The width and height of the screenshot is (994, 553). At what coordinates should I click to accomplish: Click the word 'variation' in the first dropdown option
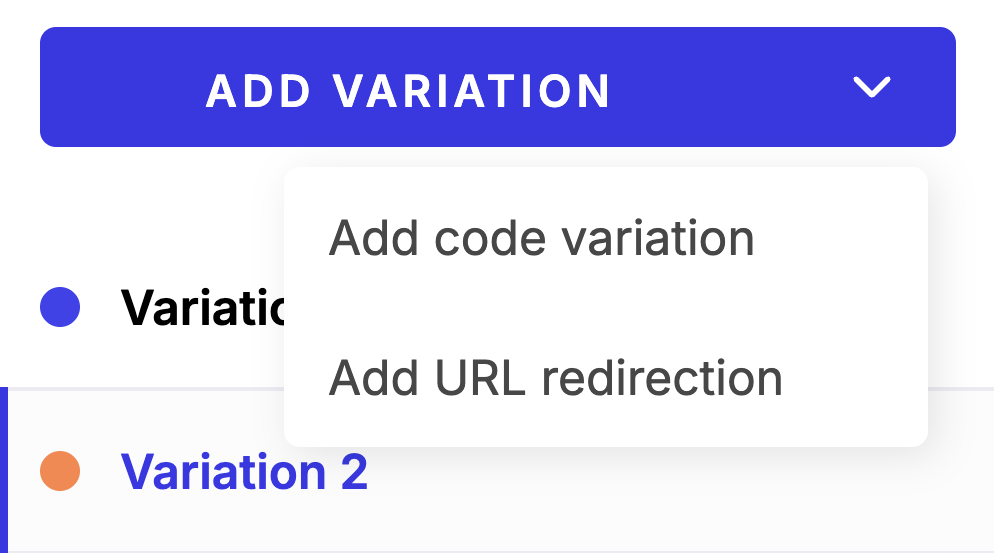tap(659, 238)
